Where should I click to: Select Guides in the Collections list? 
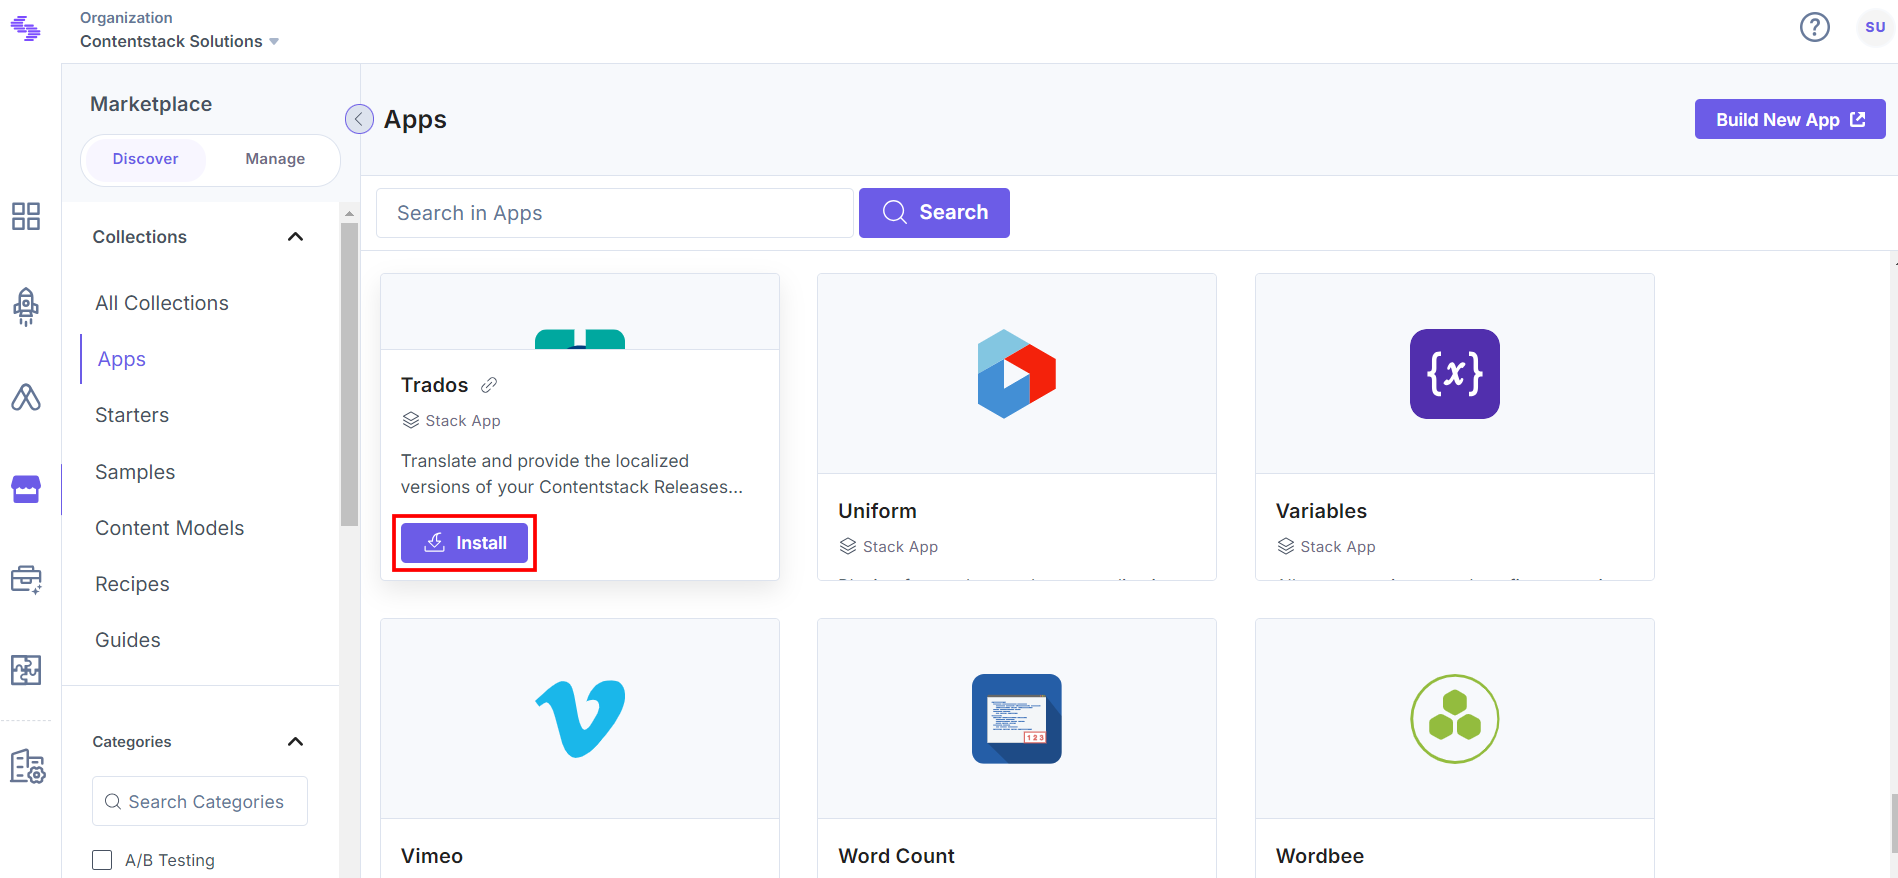click(x=128, y=640)
